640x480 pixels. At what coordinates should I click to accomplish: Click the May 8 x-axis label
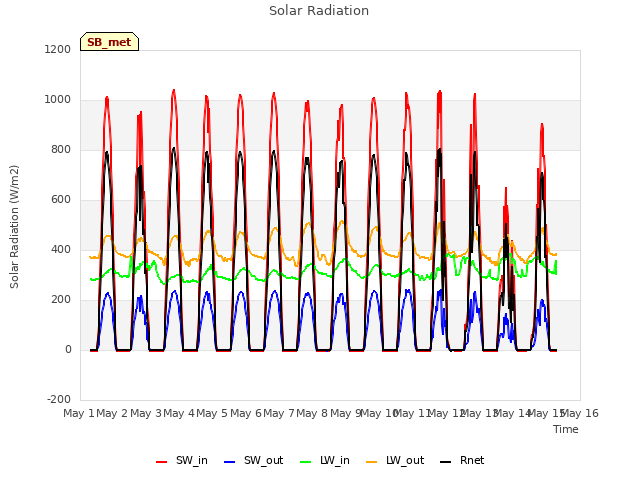click(x=312, y=413)
